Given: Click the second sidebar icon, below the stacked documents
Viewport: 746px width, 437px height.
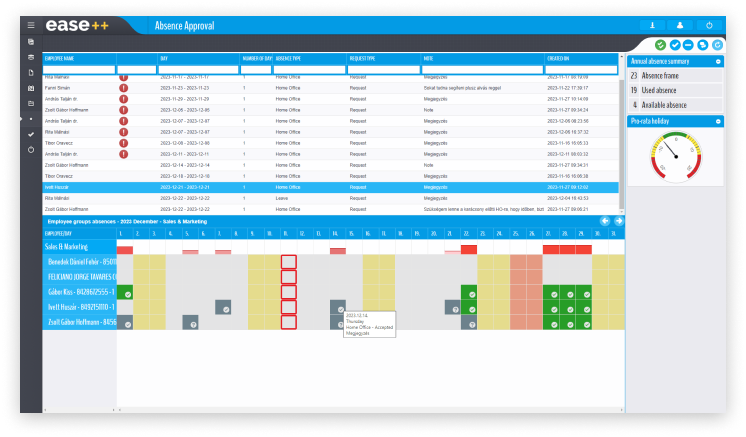Looking at the screenshot, I should (31, 57).
